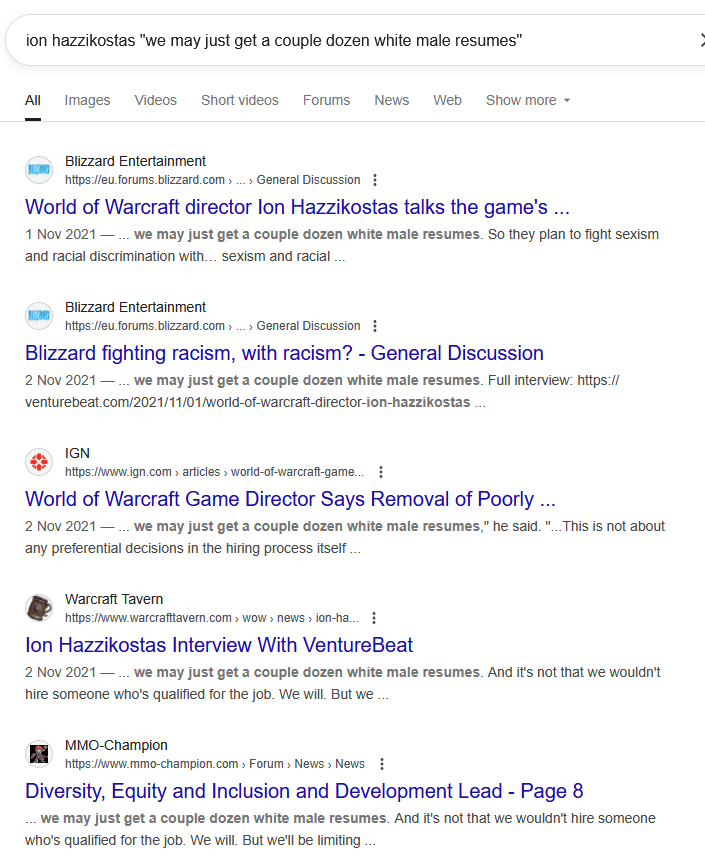The height and width of the screenshot is (862, 705).
Task: Open 'World of Warcraft director Ion Hazzikostas talks' link
Action: click(298, 207)
